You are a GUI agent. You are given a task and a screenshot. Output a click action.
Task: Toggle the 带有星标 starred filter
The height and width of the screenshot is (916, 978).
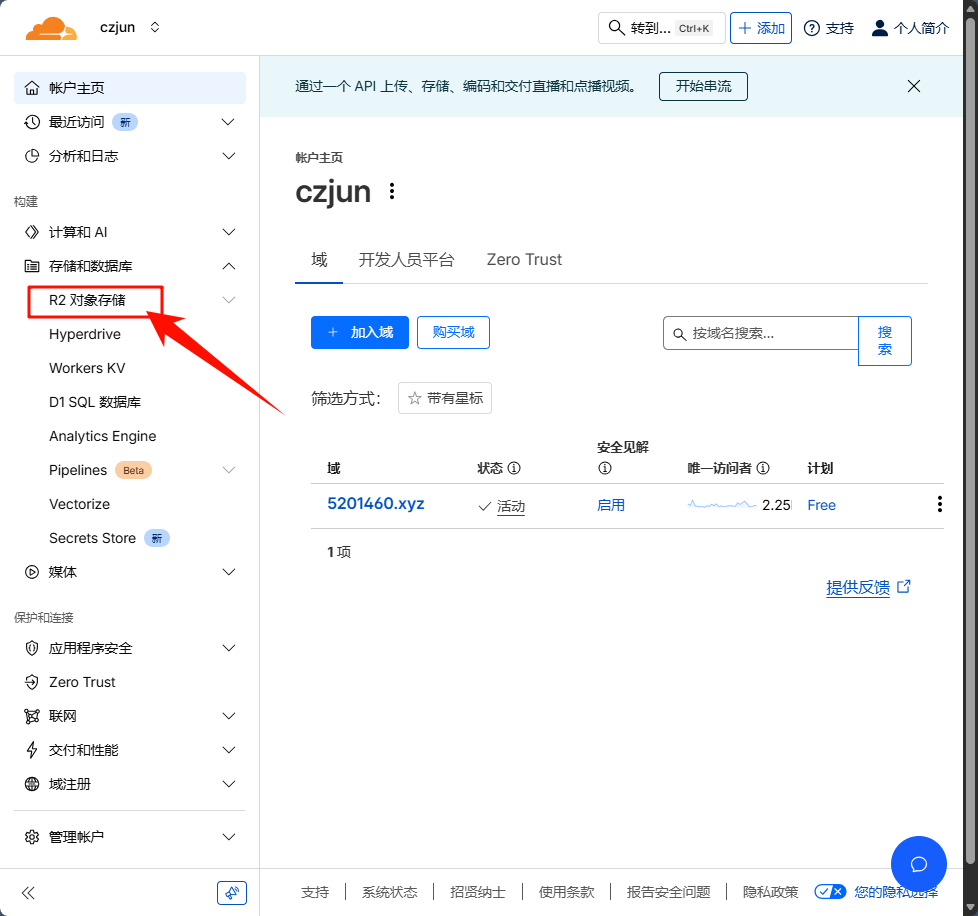(445, 398)
